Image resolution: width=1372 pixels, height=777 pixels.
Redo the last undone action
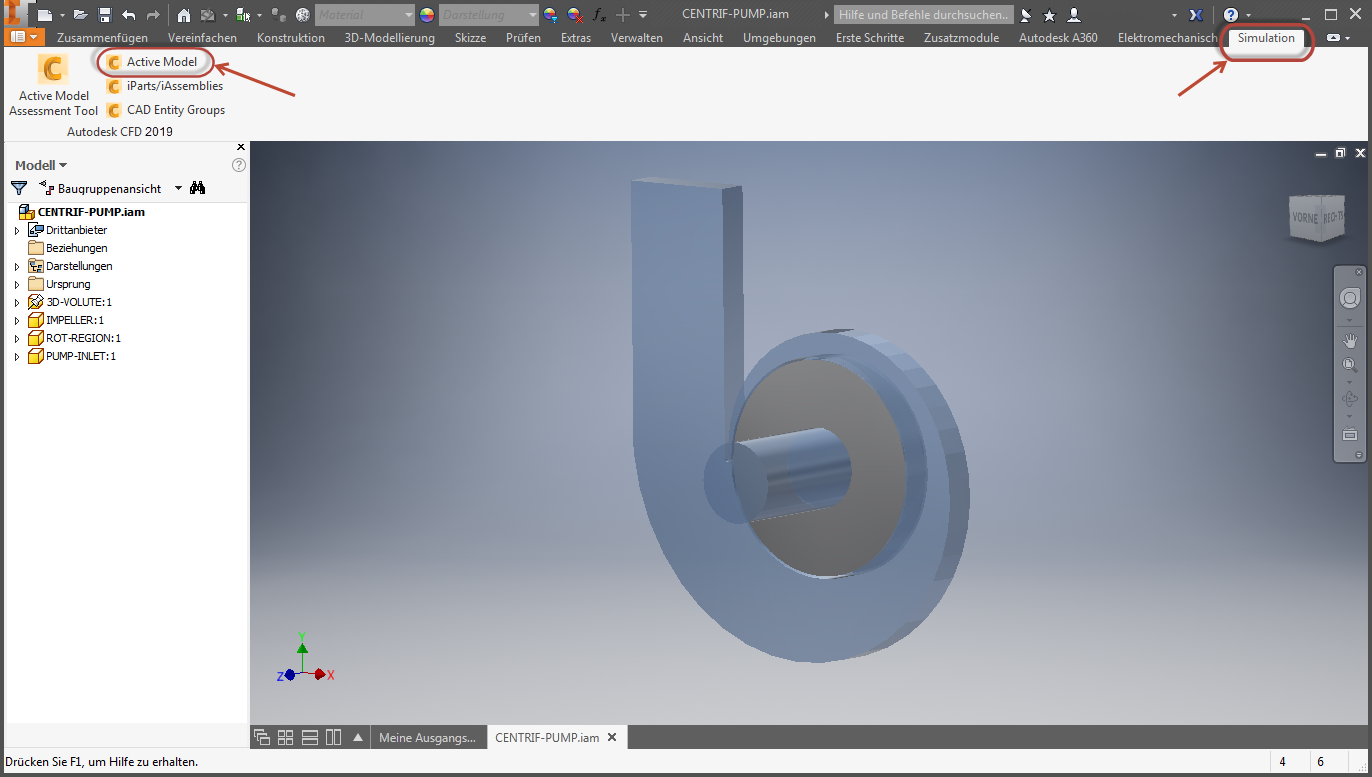tap(152, 15)
